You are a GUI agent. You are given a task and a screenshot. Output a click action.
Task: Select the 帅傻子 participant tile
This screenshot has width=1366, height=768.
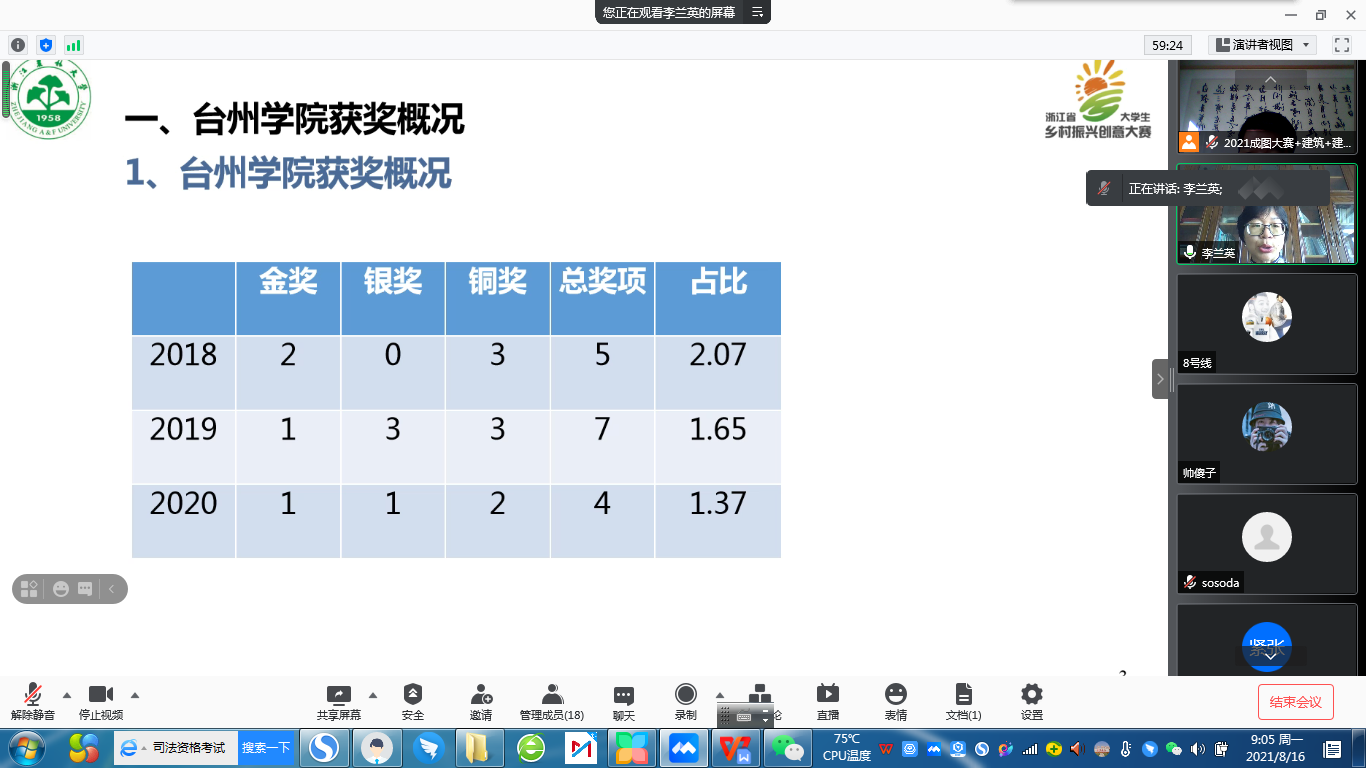pyautogui.click(x=1266, y=433)
